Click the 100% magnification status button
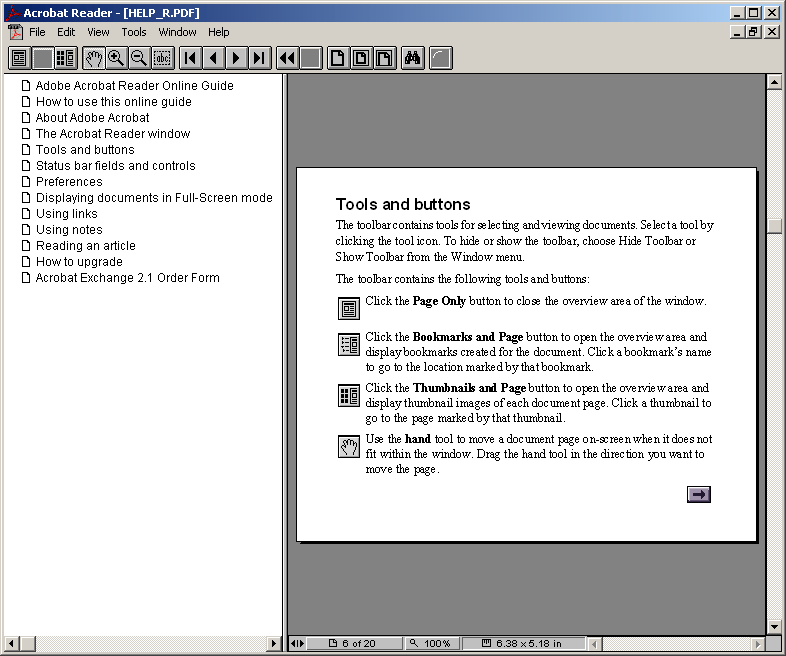The image size is (786, 656). [431, 643]
